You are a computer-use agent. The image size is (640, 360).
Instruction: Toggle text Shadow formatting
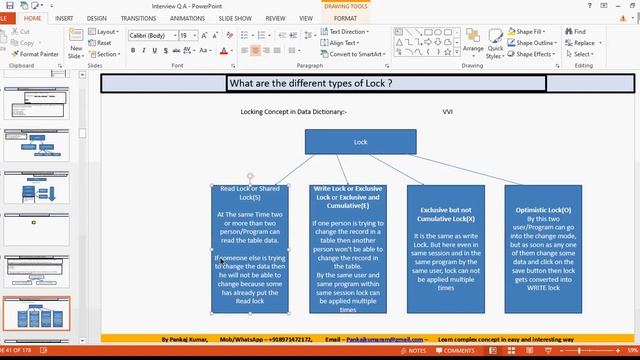tap(165, 51)
